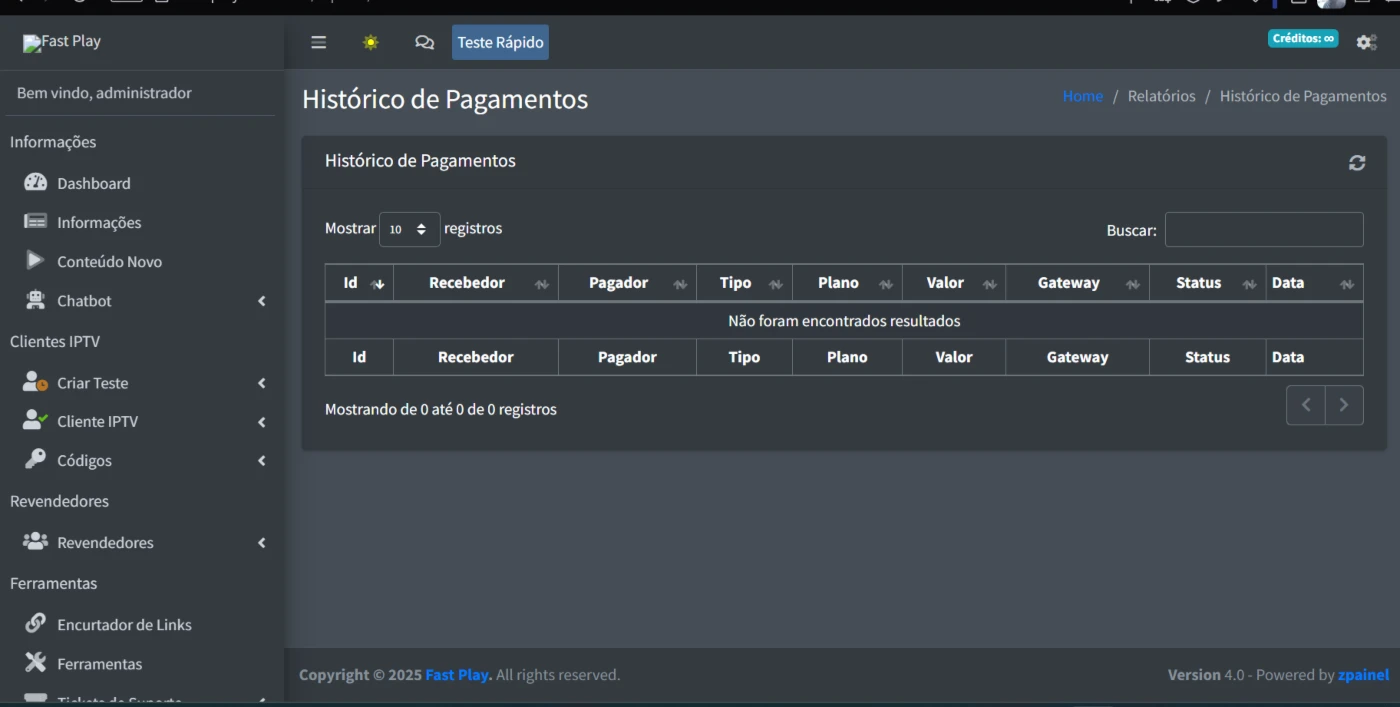Click the next page arrow in pagination
Viewport: 1400px width, 707px height.
(x=1343, y=405)
